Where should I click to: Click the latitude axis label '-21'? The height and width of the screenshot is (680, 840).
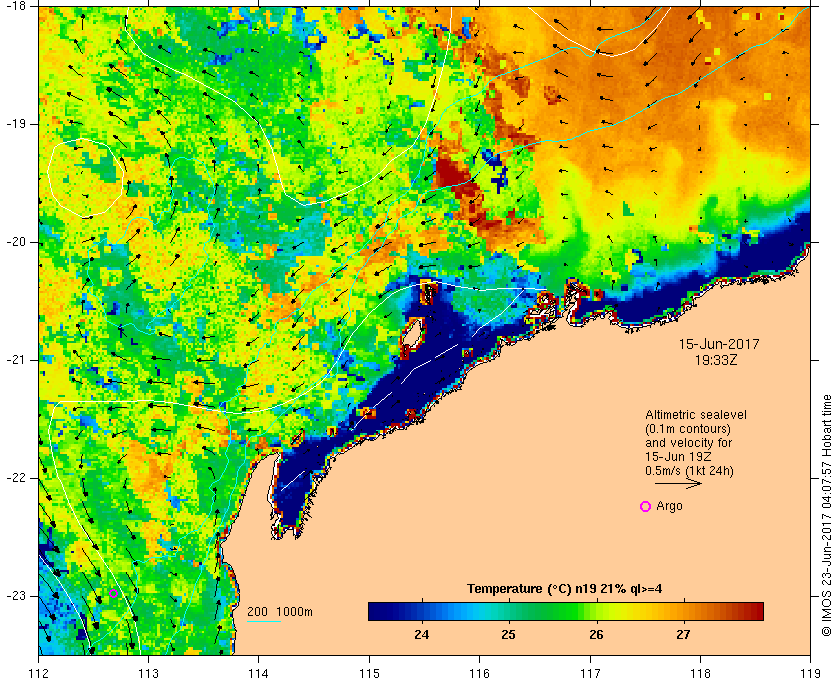click(16, 360)
